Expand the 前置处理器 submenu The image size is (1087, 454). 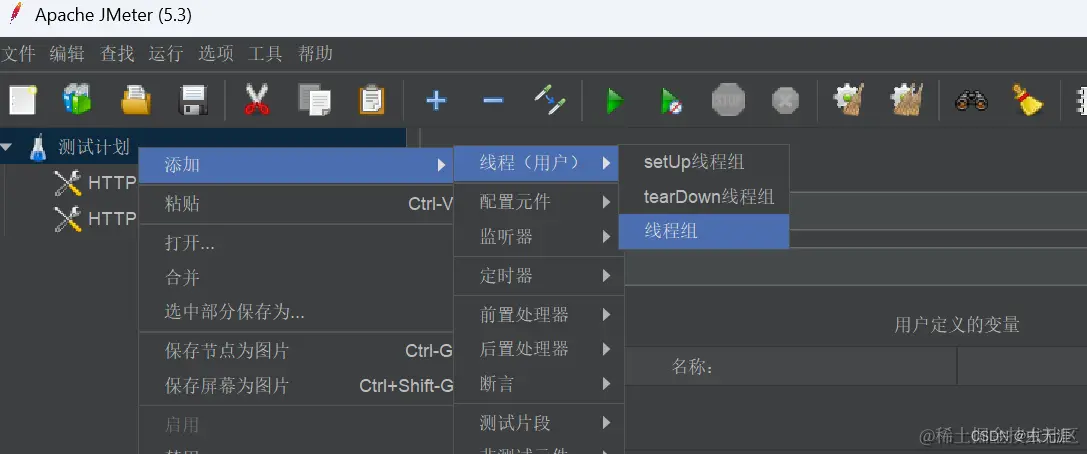click(x=537, y=315)
